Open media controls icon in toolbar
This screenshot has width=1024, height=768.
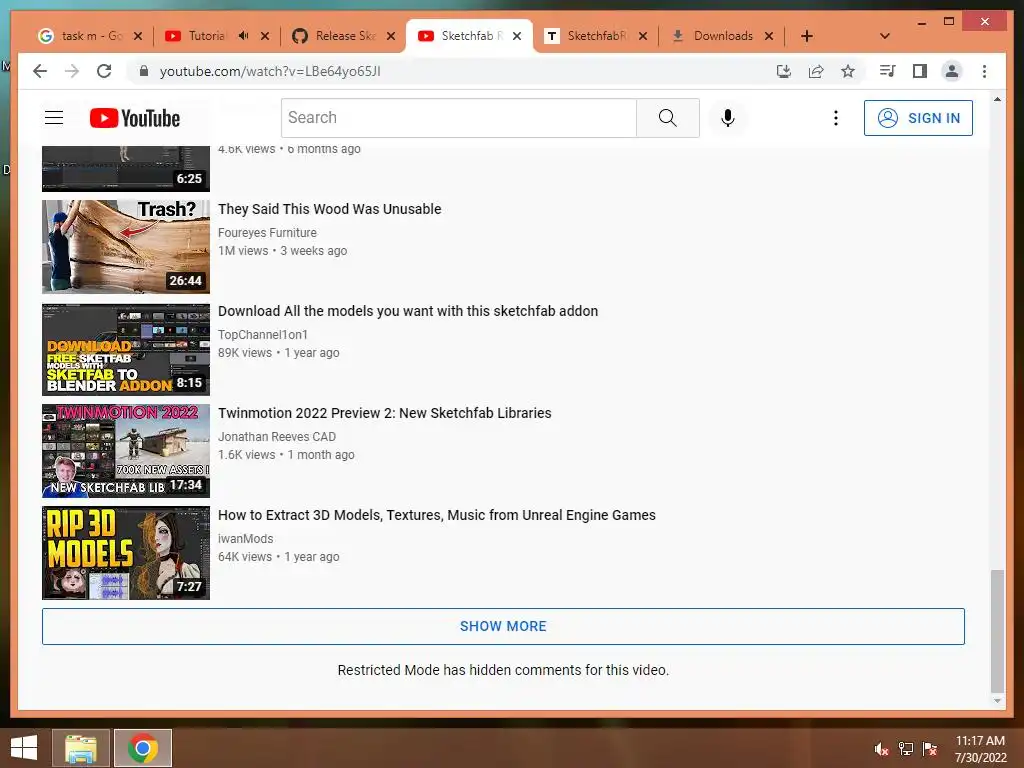click(887, 71)
